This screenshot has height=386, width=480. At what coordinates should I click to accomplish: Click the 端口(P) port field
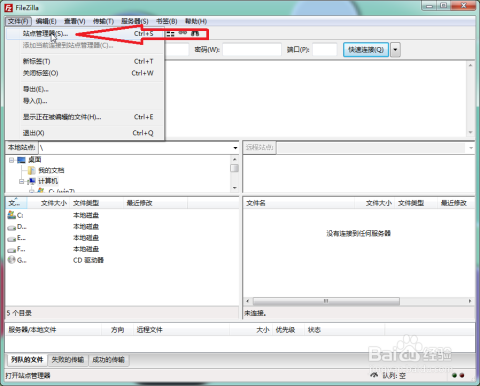tap(325, 50)
